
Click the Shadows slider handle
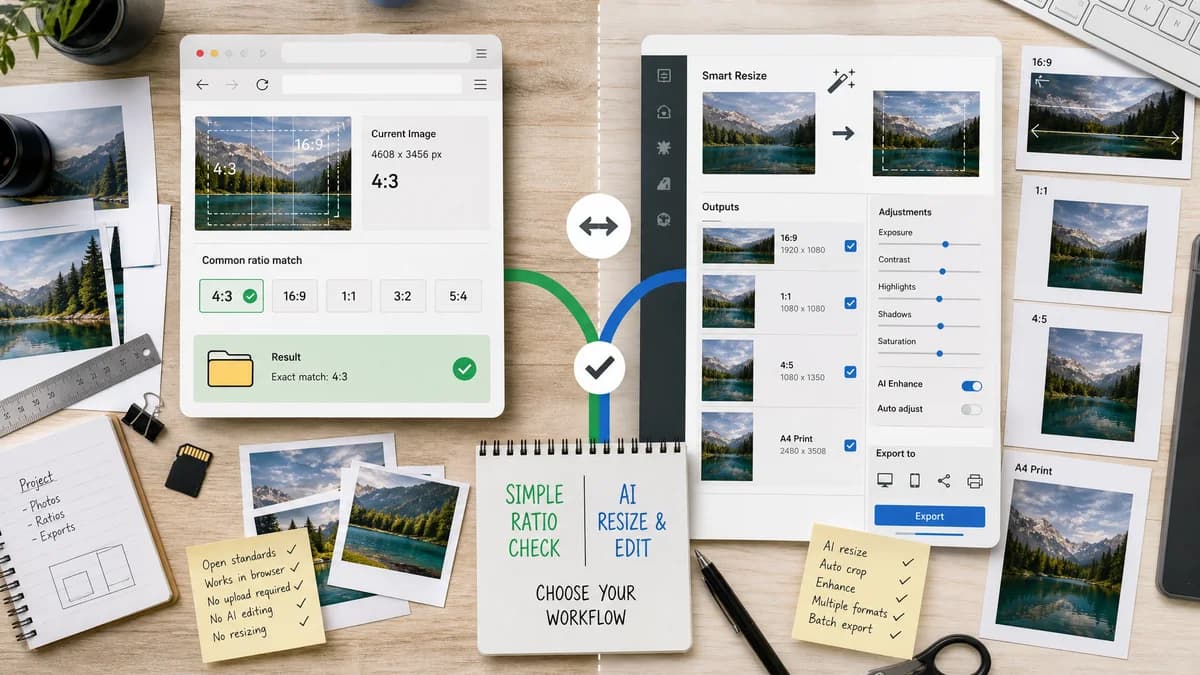940,326
